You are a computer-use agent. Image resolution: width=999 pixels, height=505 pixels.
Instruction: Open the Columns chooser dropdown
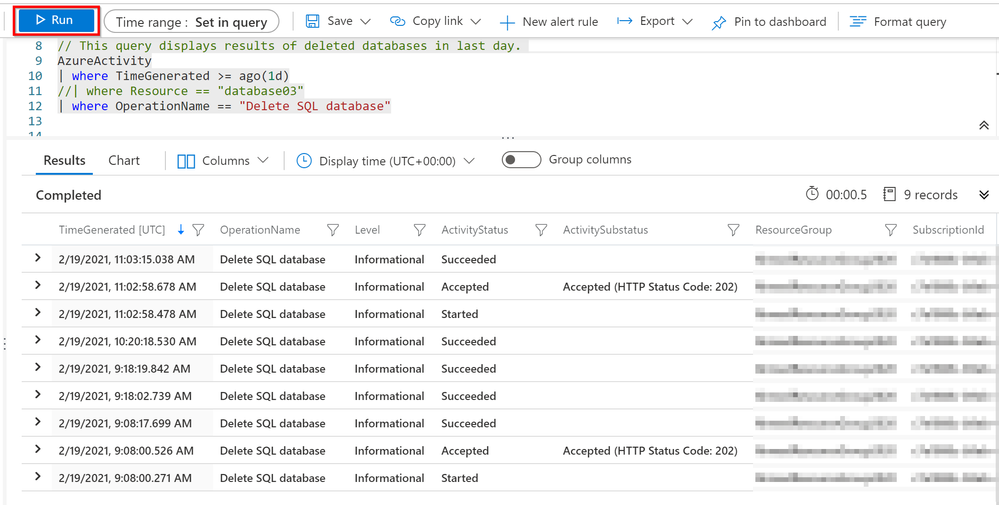[x=223, y=161]
